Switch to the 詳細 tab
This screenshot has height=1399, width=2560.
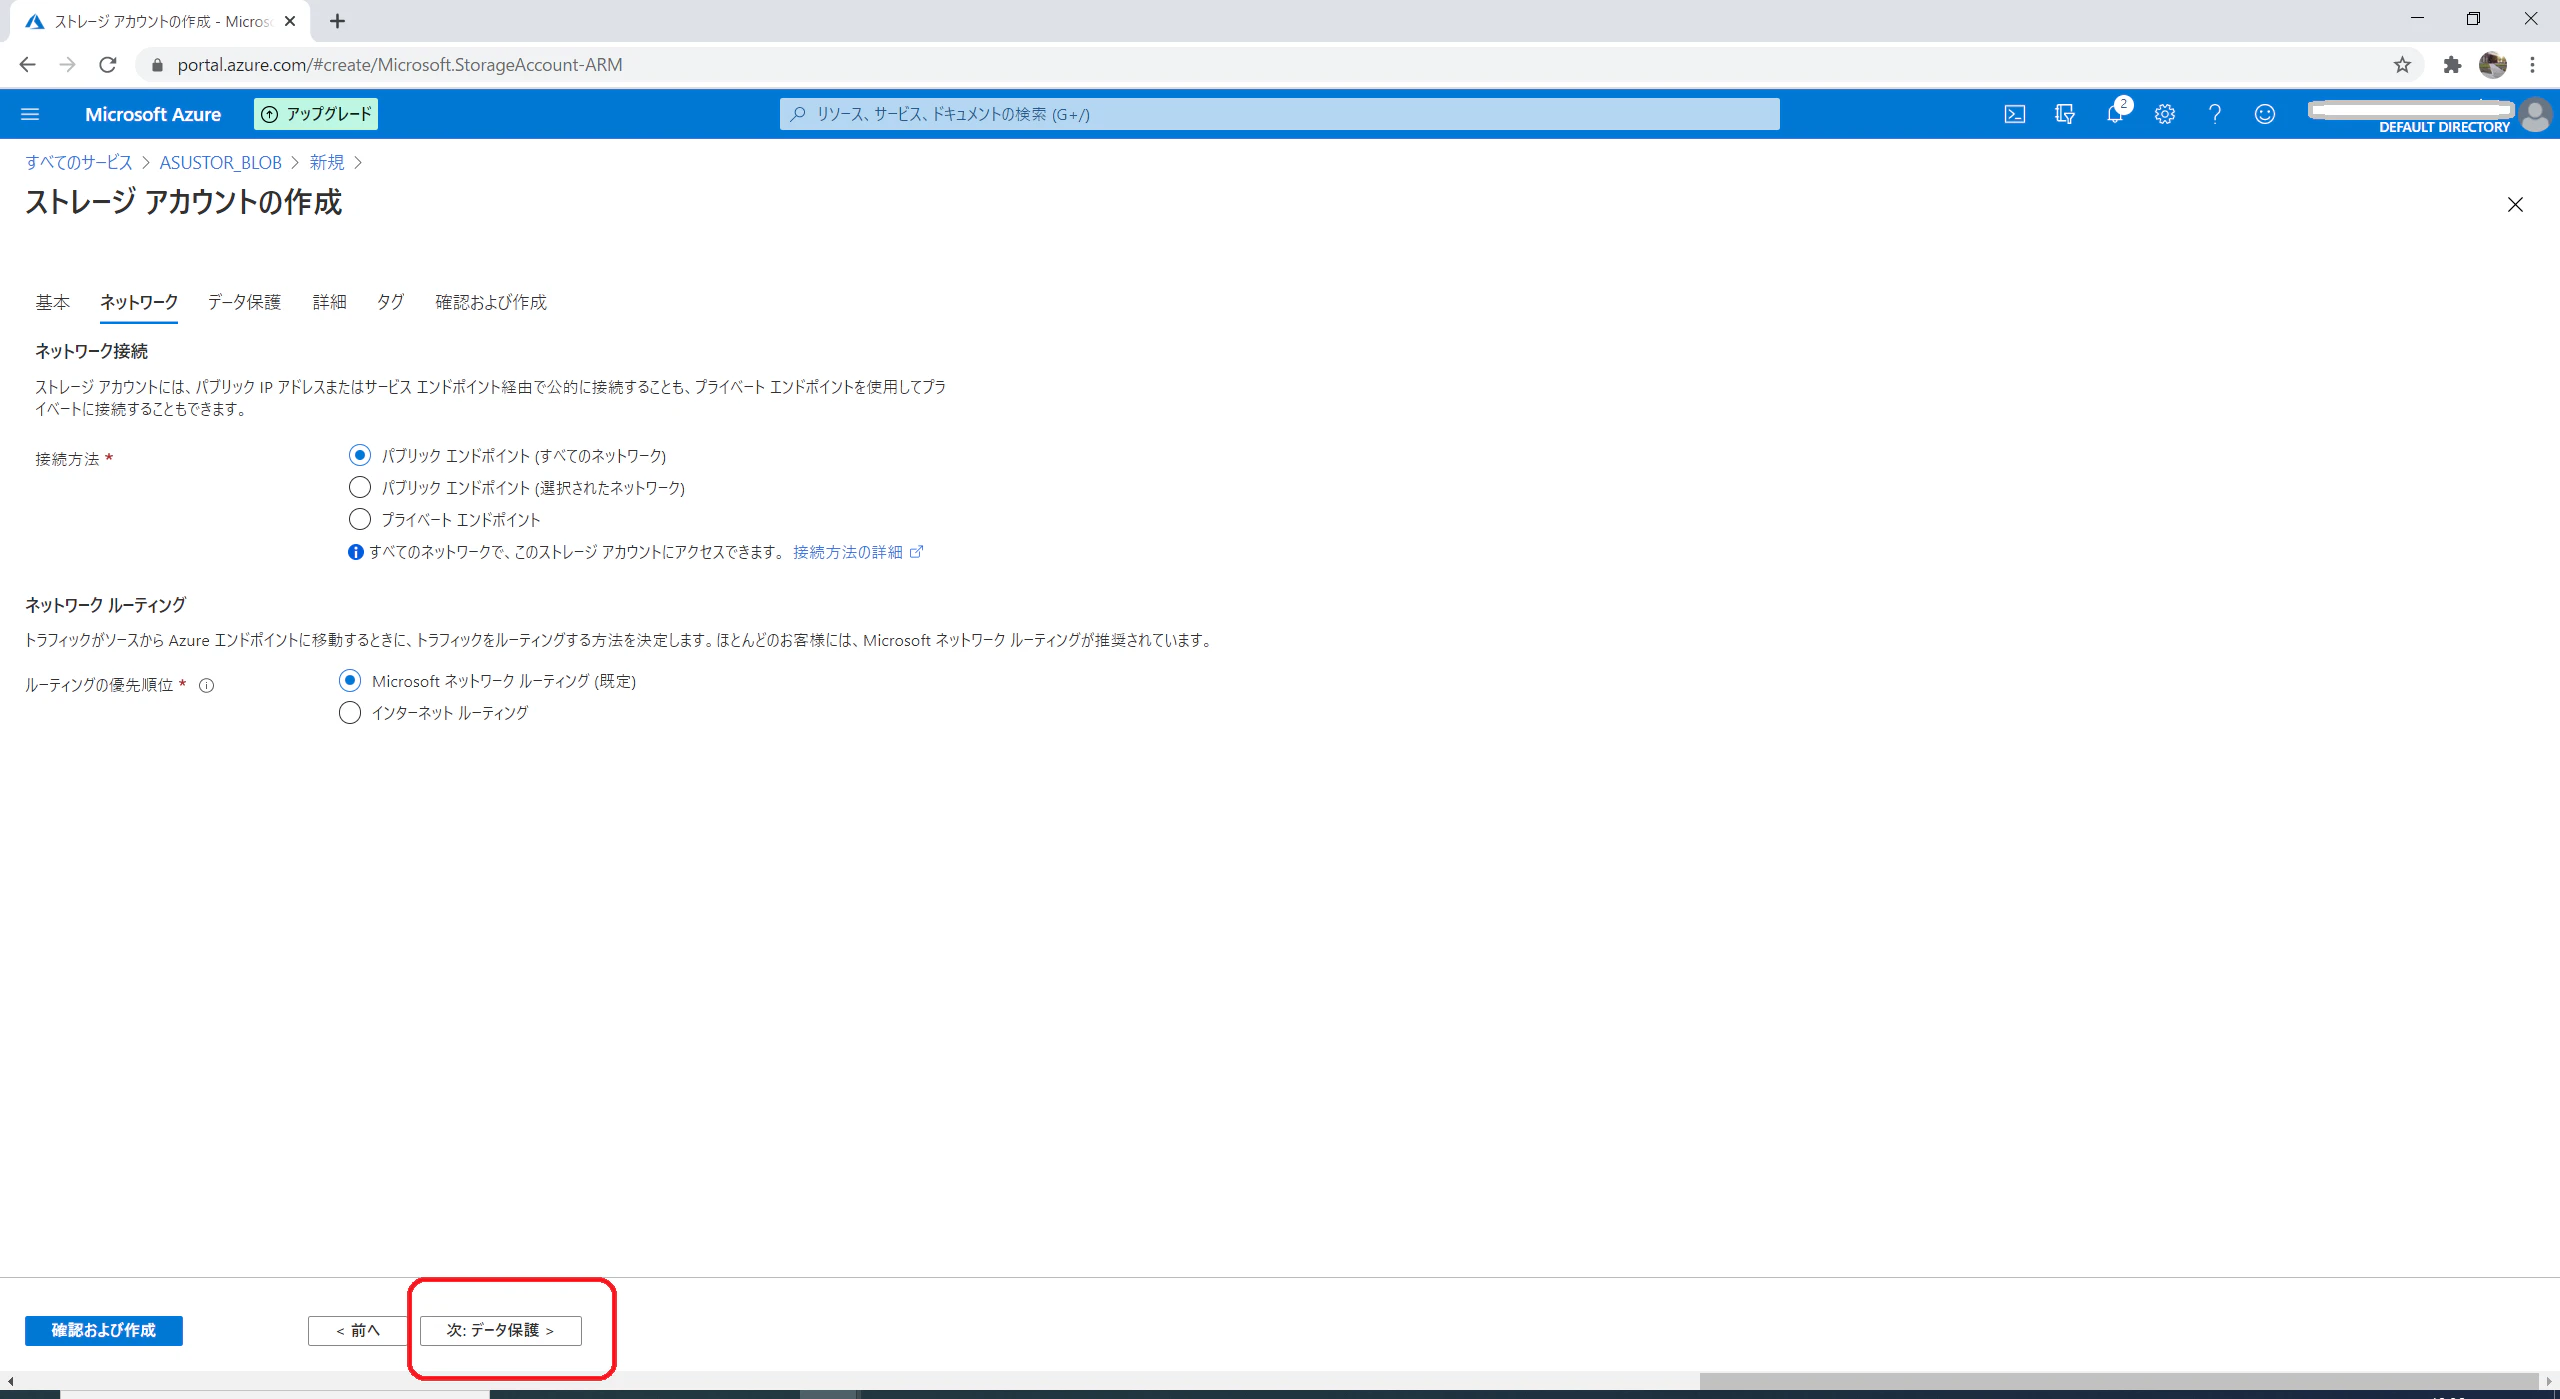[329, 303]
